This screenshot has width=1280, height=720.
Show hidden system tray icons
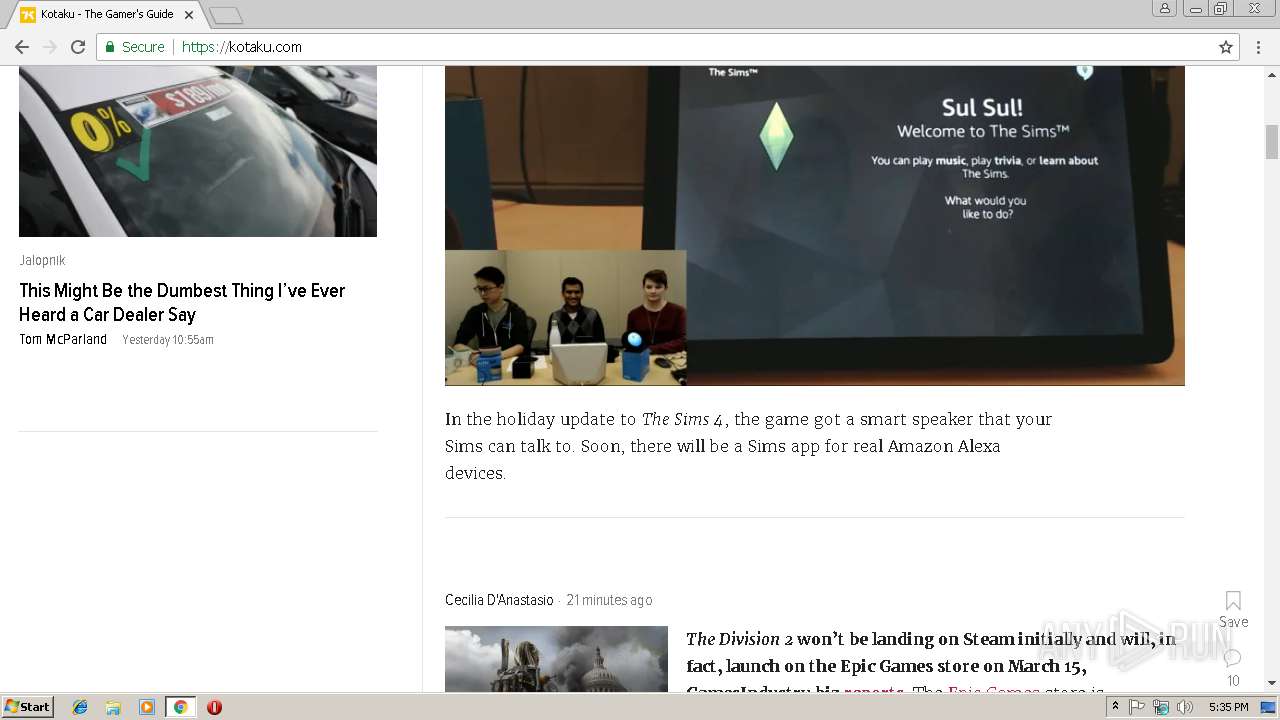1115,707
